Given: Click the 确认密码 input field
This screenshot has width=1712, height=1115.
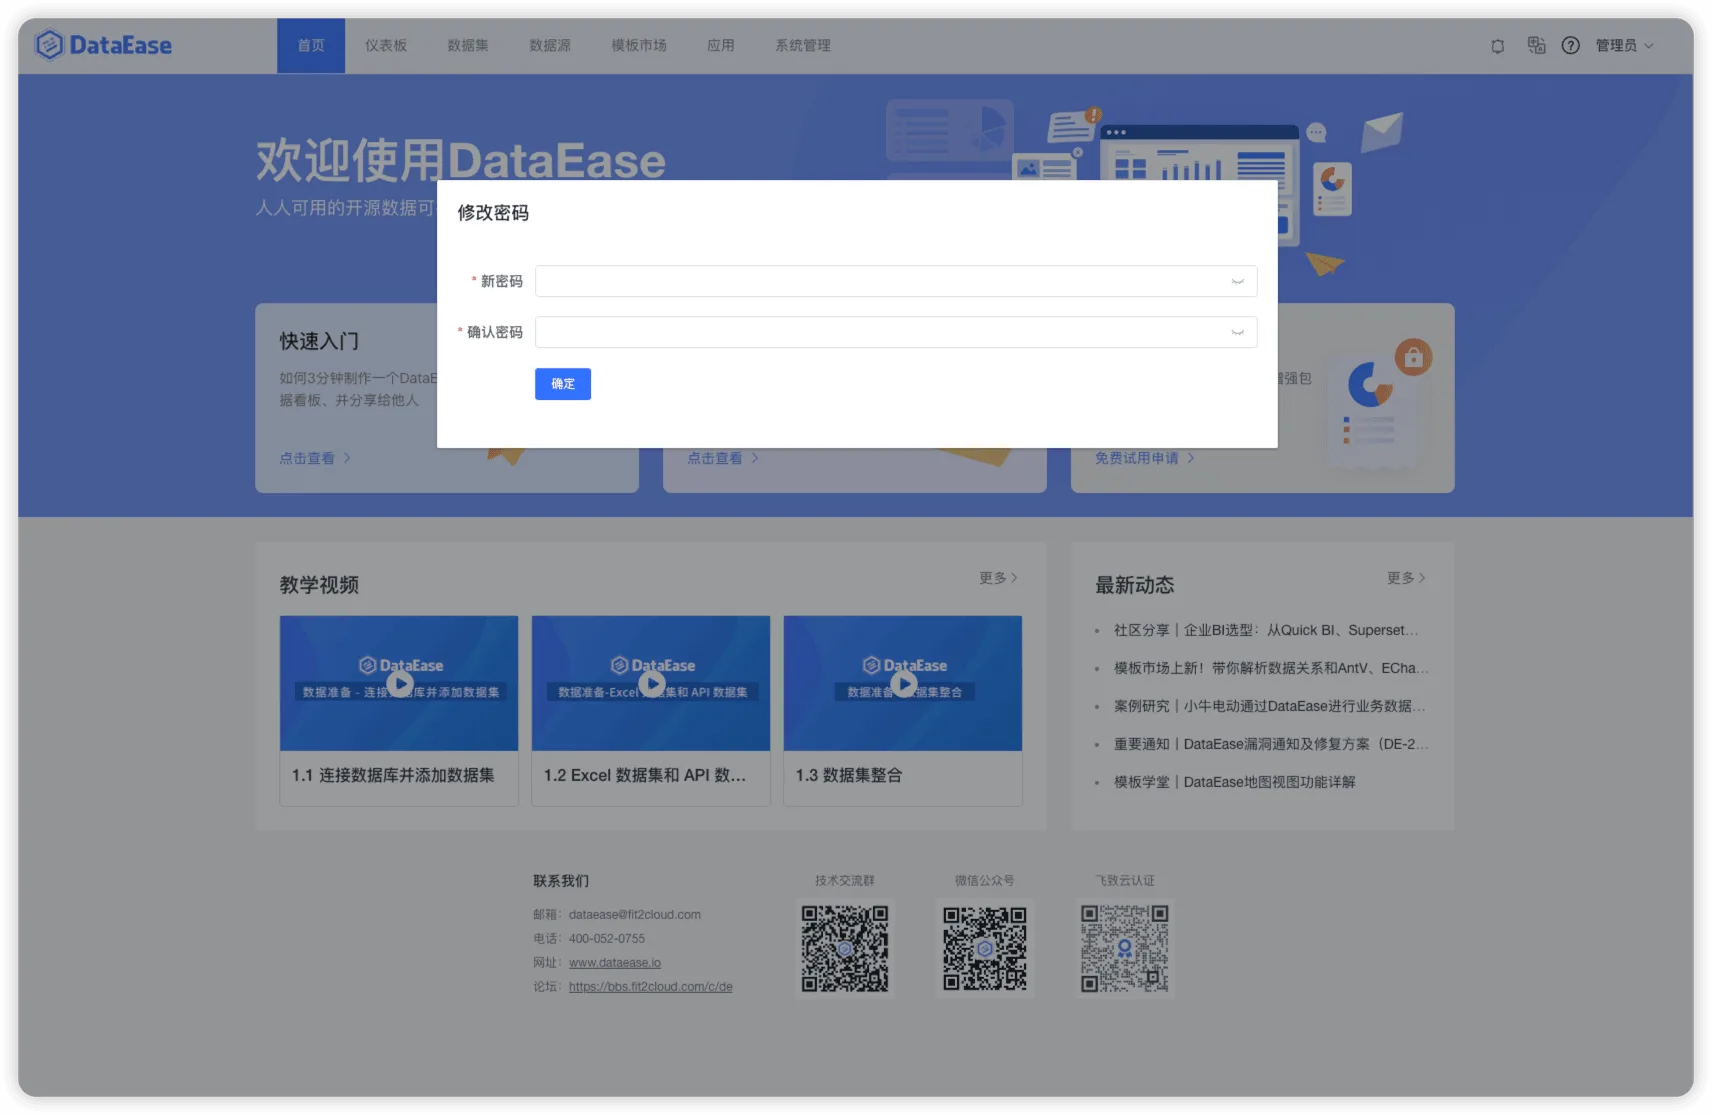Looking at the screenshot, I should point(896,333).
